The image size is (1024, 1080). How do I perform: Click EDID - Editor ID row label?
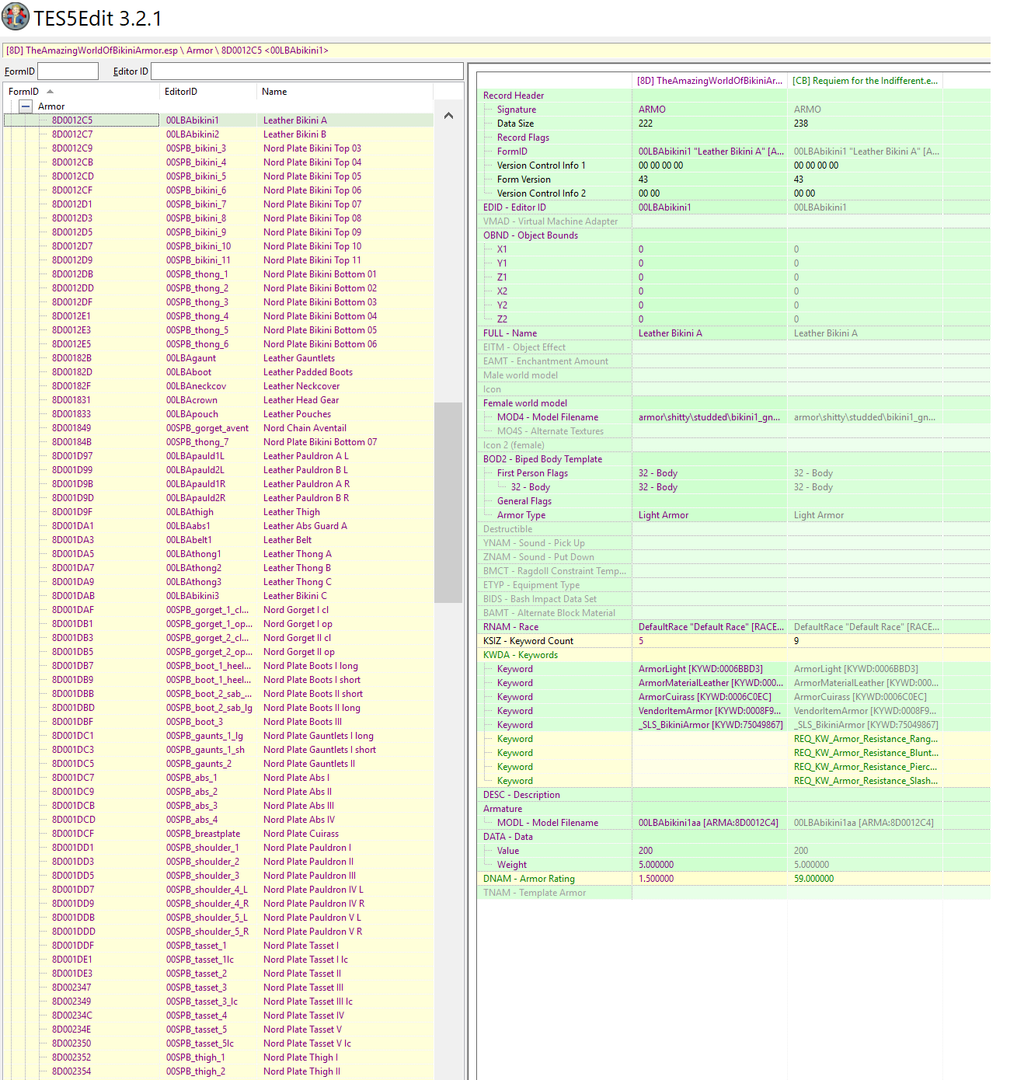[514, 207]
